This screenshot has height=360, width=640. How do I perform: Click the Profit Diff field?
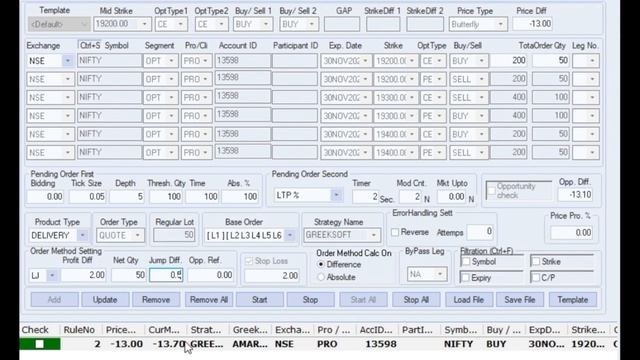(x=83, y=275)
